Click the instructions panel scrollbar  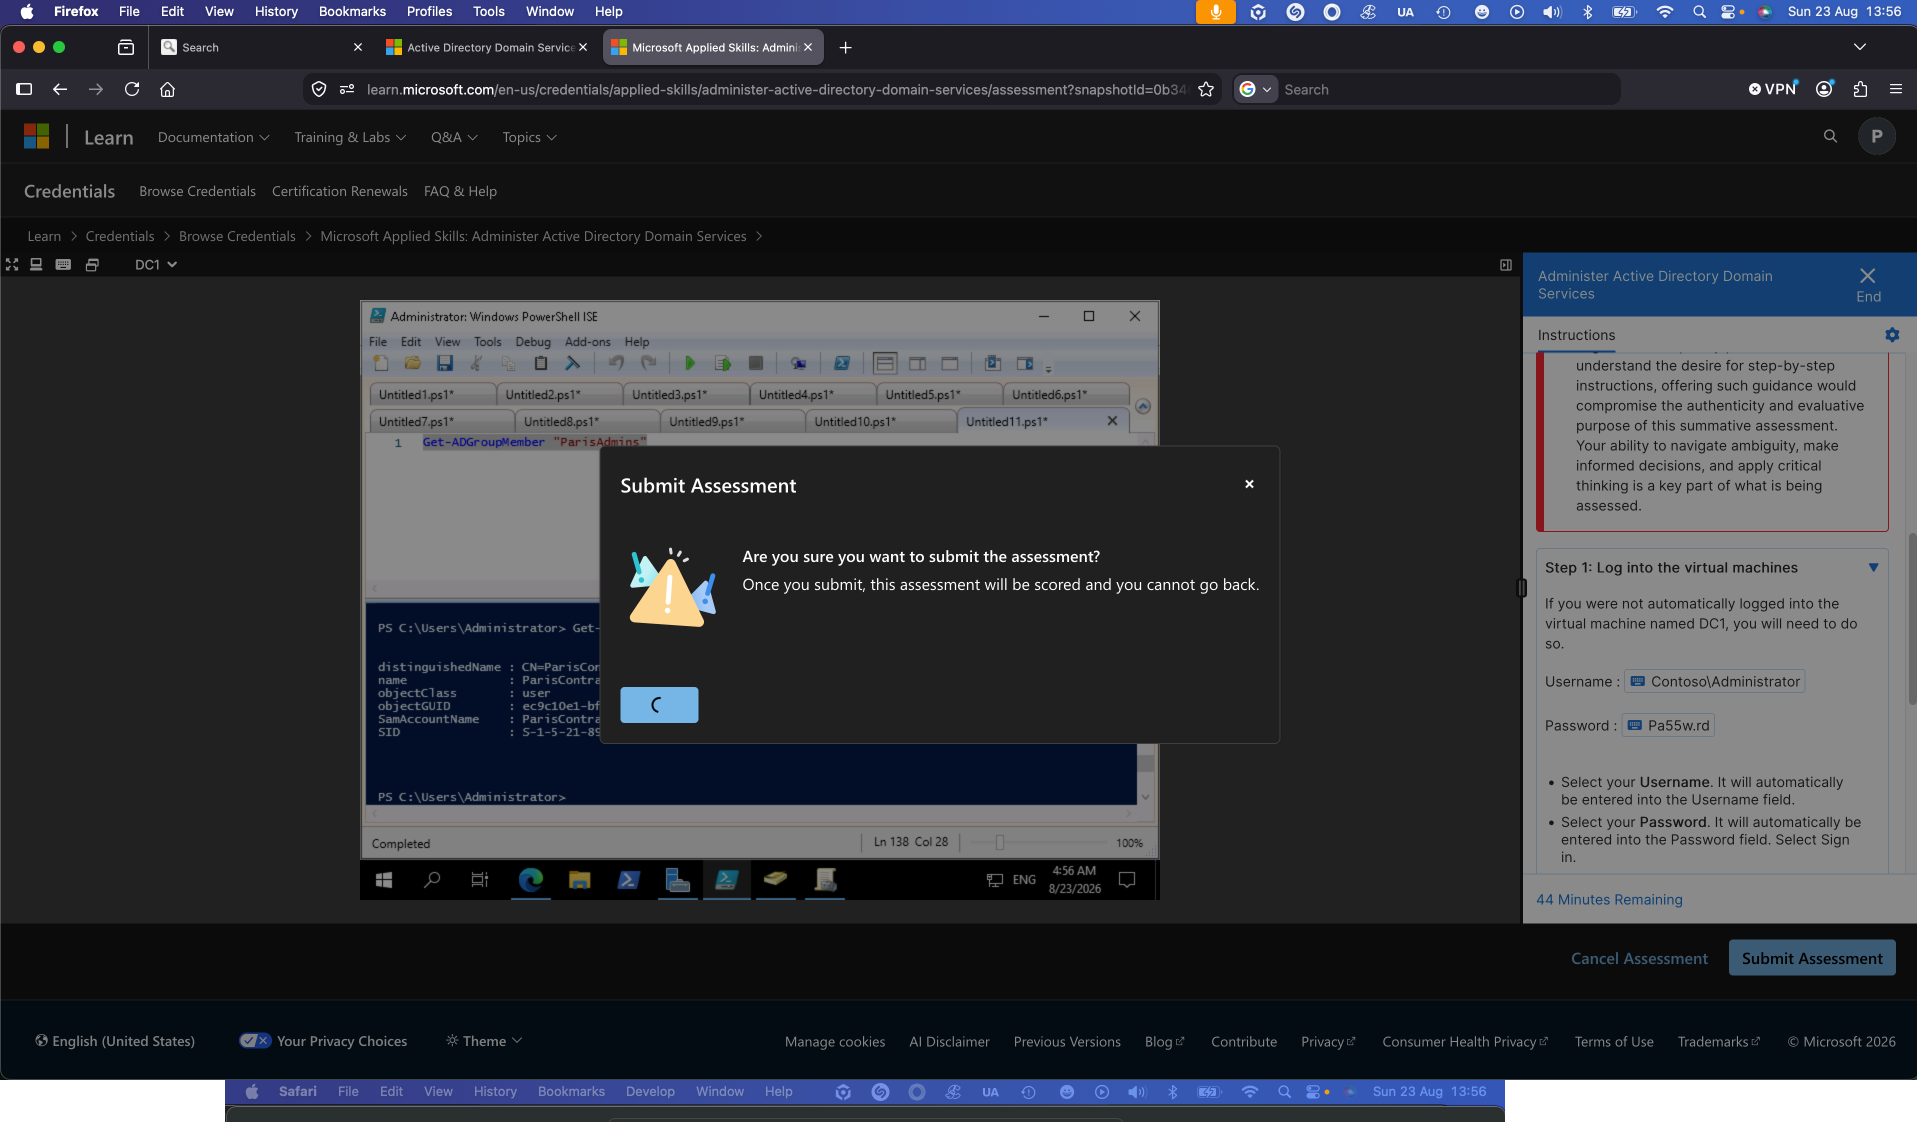(x=1911, y=619)
